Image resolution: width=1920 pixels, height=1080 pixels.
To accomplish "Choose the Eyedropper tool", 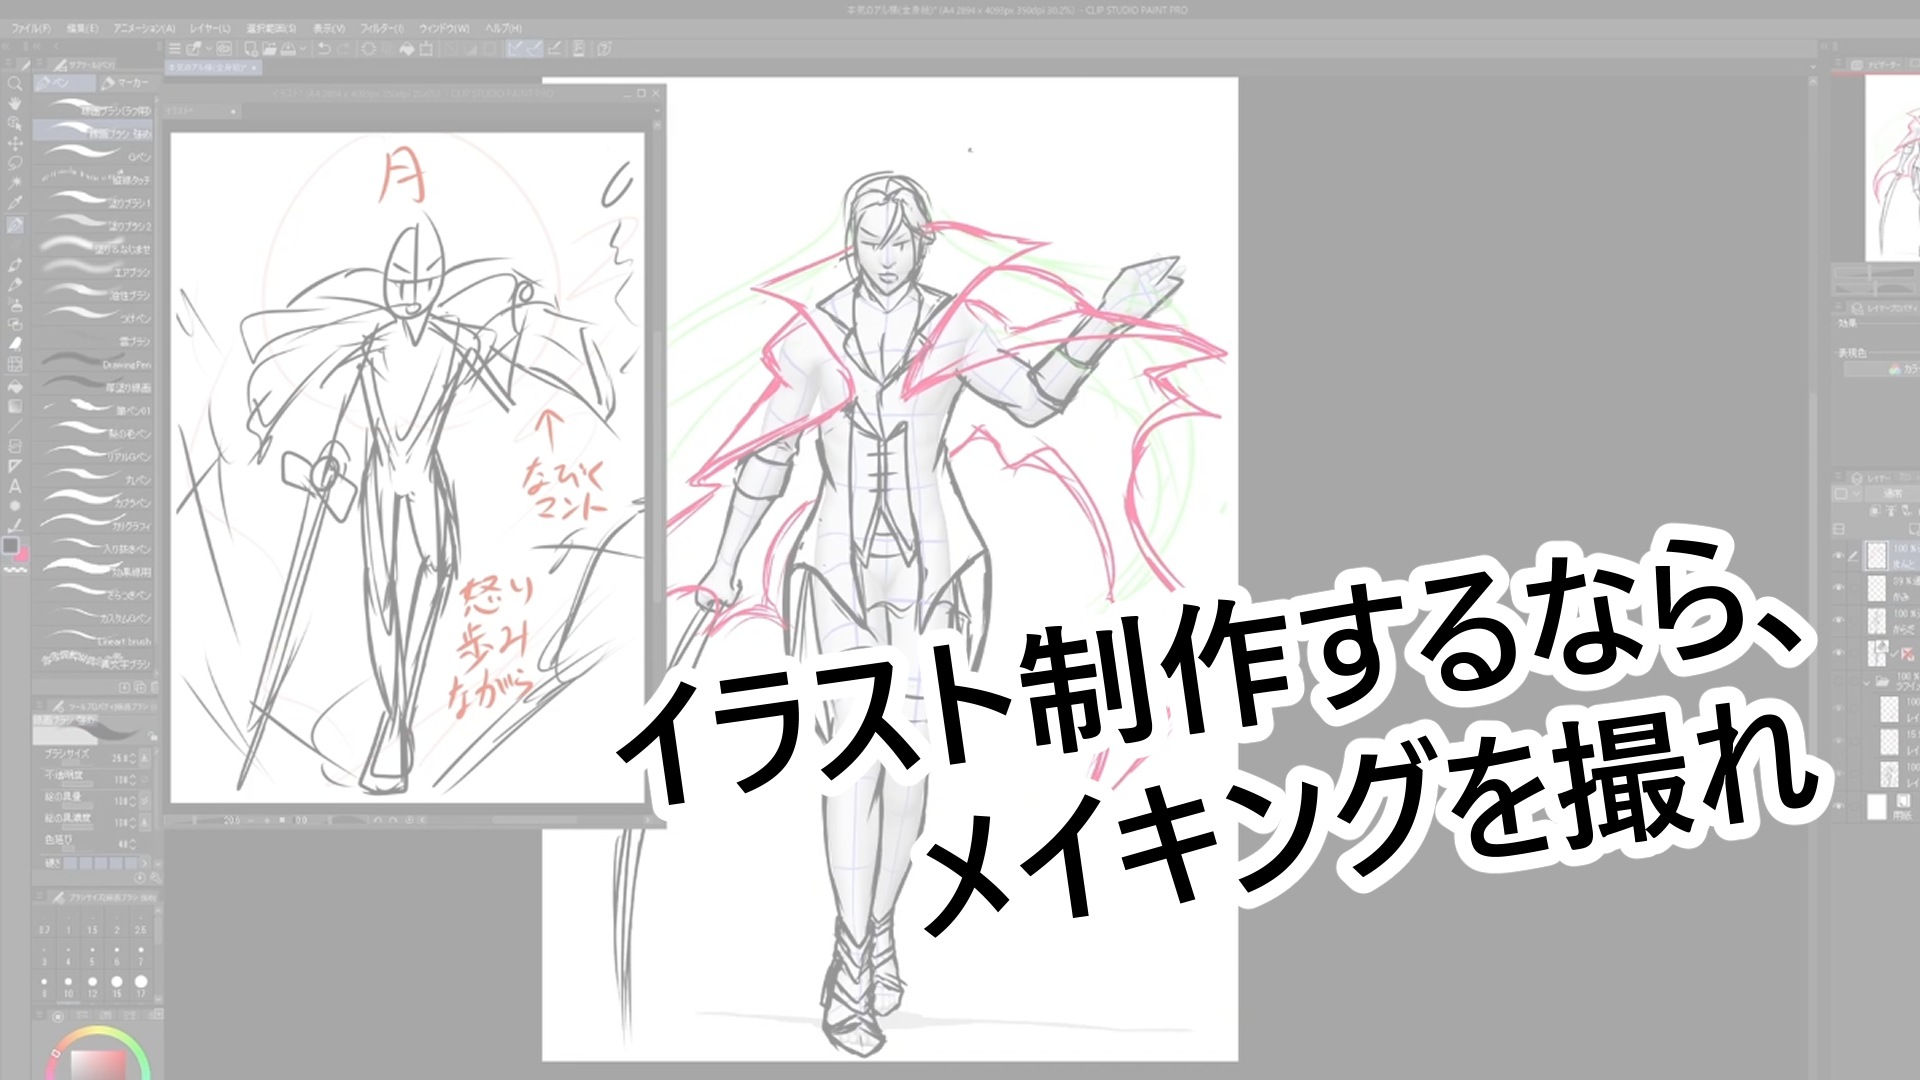I will [15, 204].
